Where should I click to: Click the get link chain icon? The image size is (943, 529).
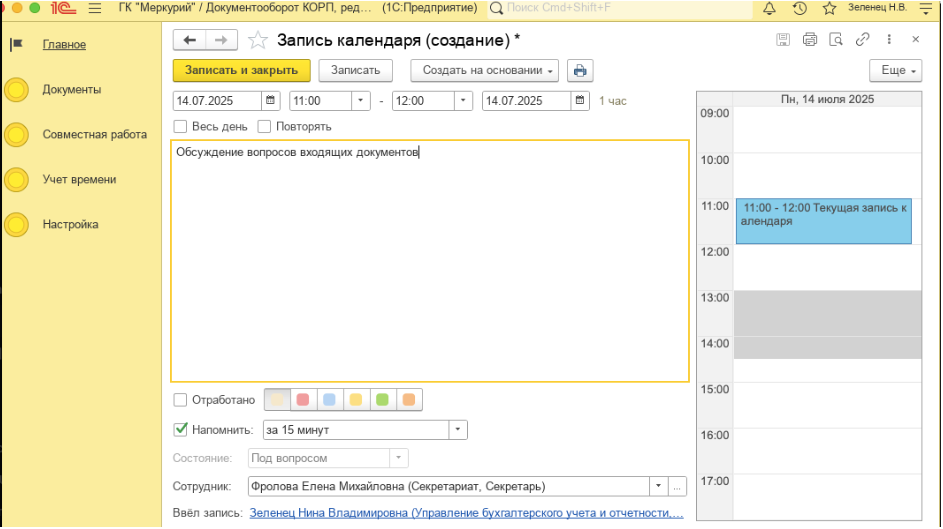(862, 40)
